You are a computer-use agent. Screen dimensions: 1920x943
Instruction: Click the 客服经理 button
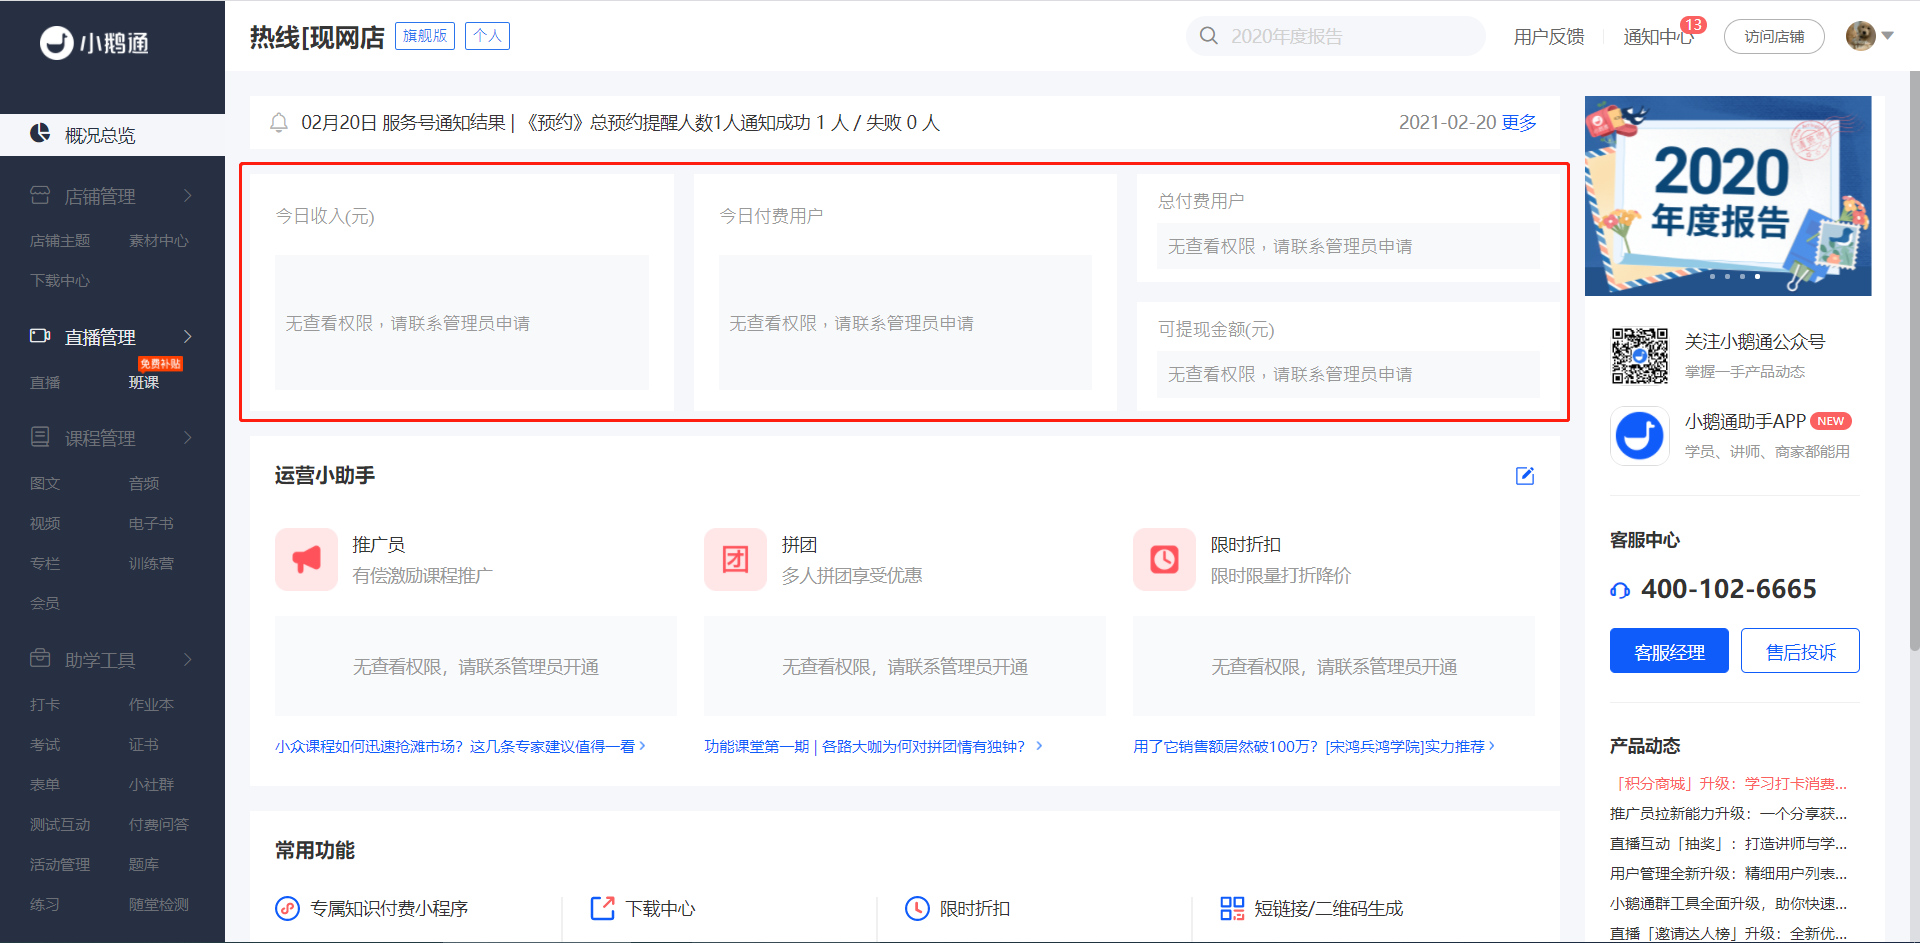pyautogui.click(x=1668, y=652)
